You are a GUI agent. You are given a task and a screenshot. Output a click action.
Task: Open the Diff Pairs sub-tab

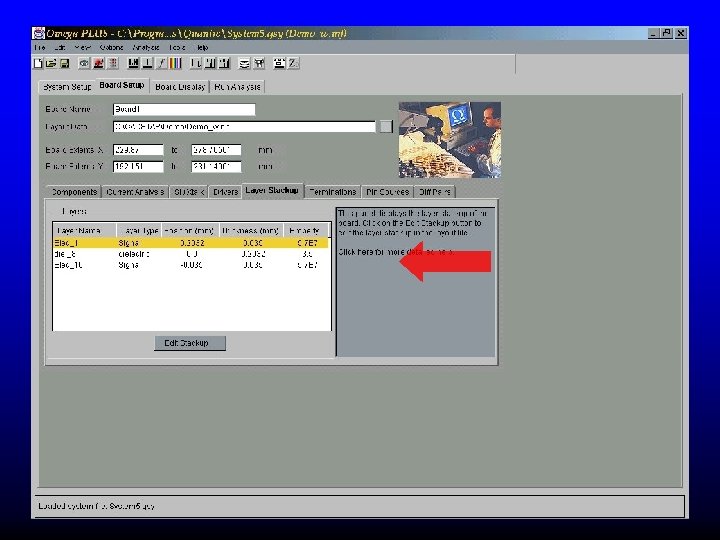[434, 192]
